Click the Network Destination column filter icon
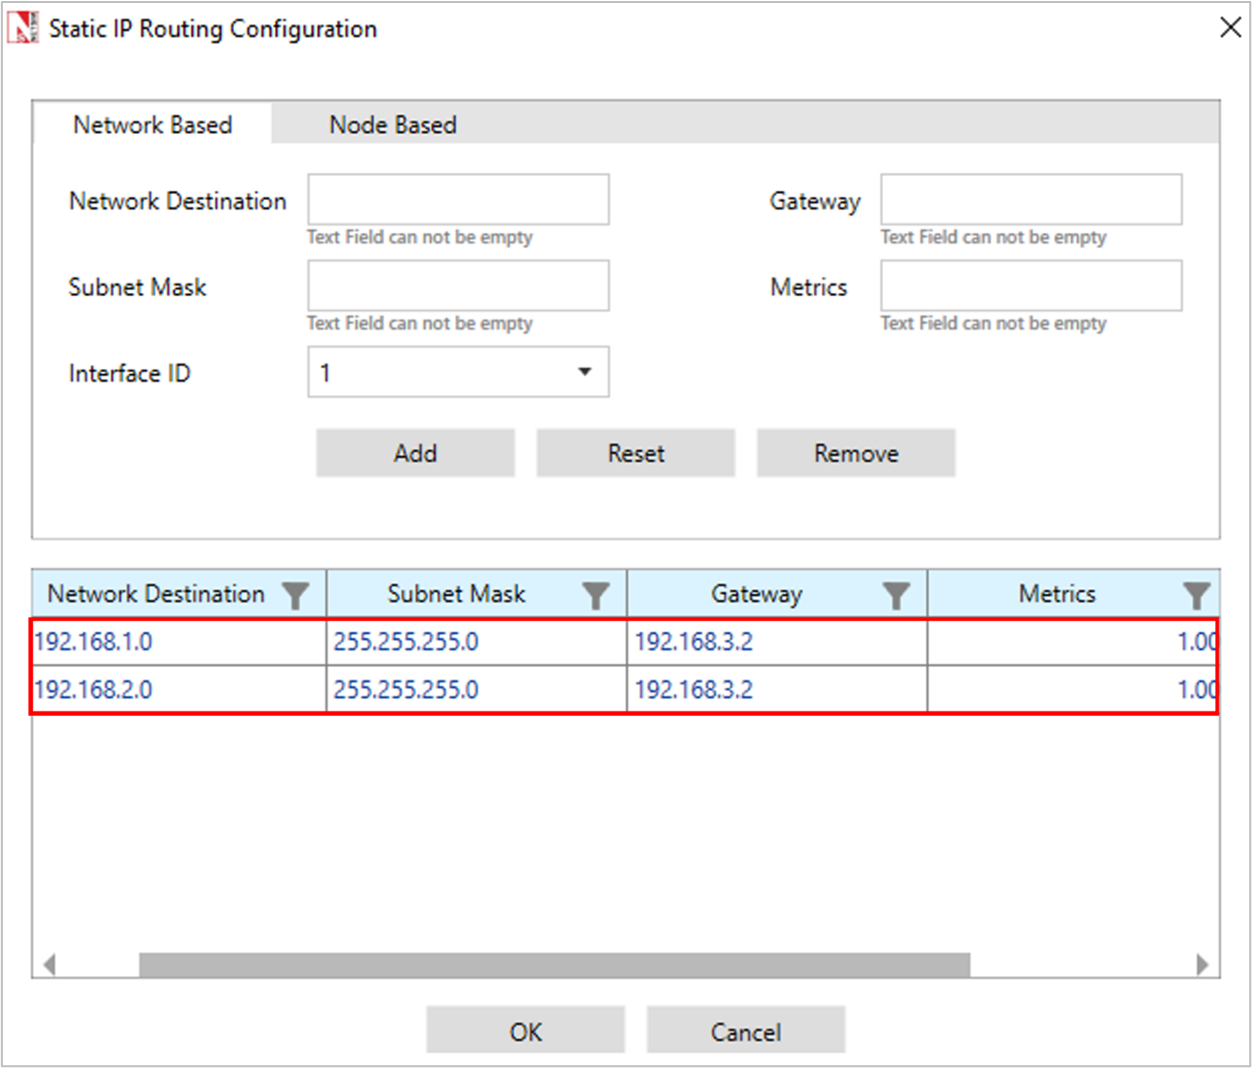This screenshot has height=1068, width=1252. pyautogui.click(x=295, y=596)
